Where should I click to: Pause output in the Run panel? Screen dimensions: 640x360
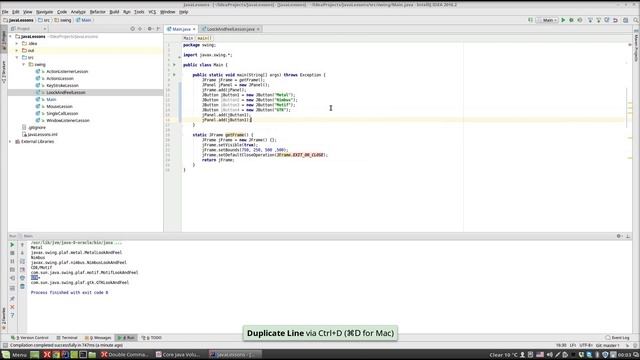[12, 261]
